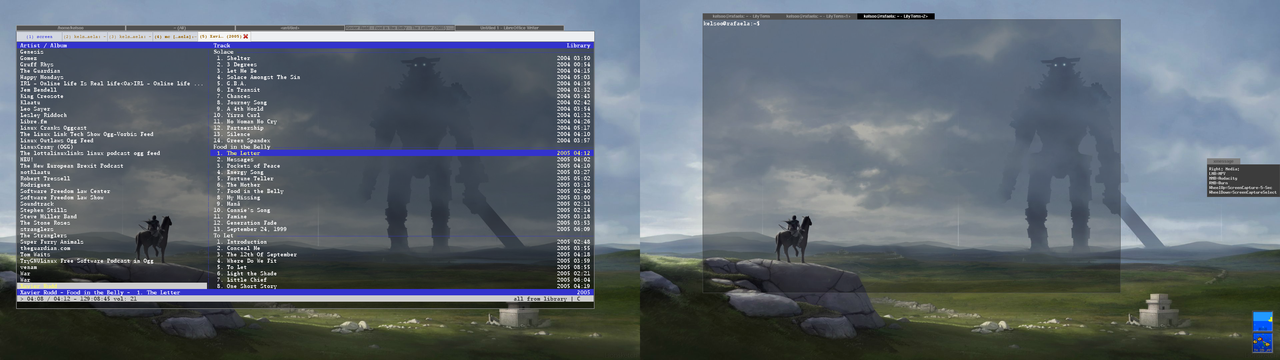Viewport: 1280px width, 360px height.
Task: Activate the right terminal's active tab
Action: point(895,16)
